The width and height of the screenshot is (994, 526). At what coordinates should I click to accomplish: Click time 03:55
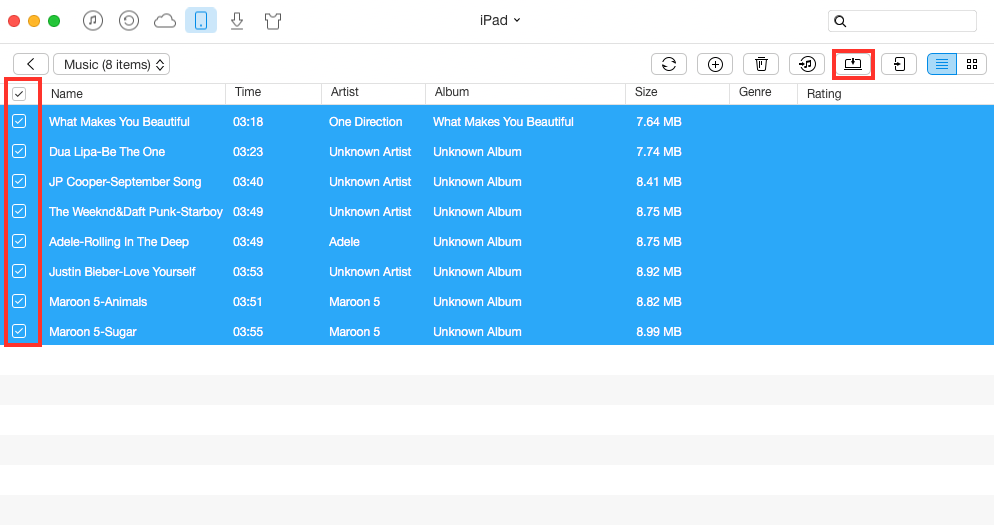tap(248, 331)
